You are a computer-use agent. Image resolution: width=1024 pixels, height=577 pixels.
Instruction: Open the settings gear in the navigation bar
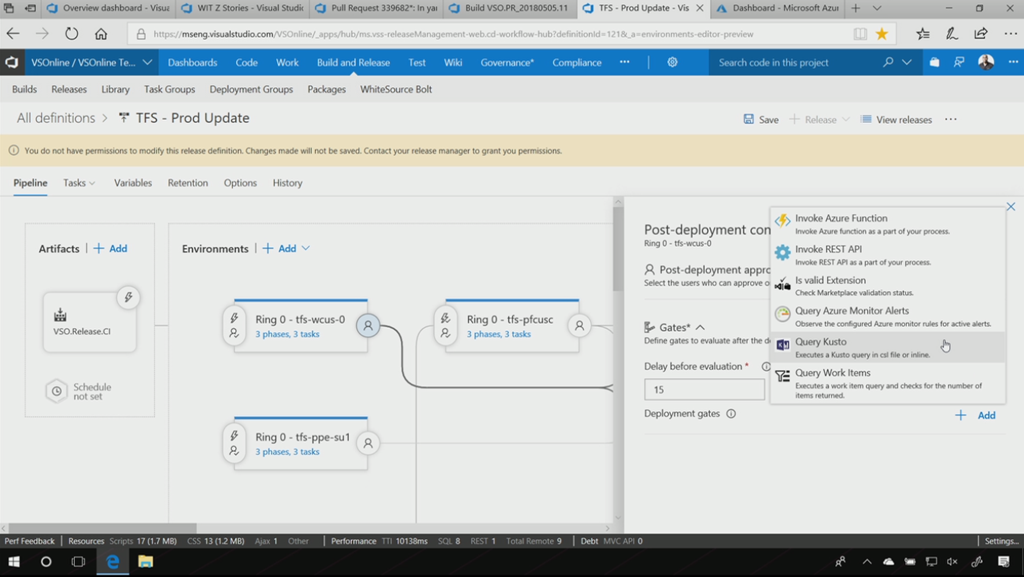click(x=672, y=63)
